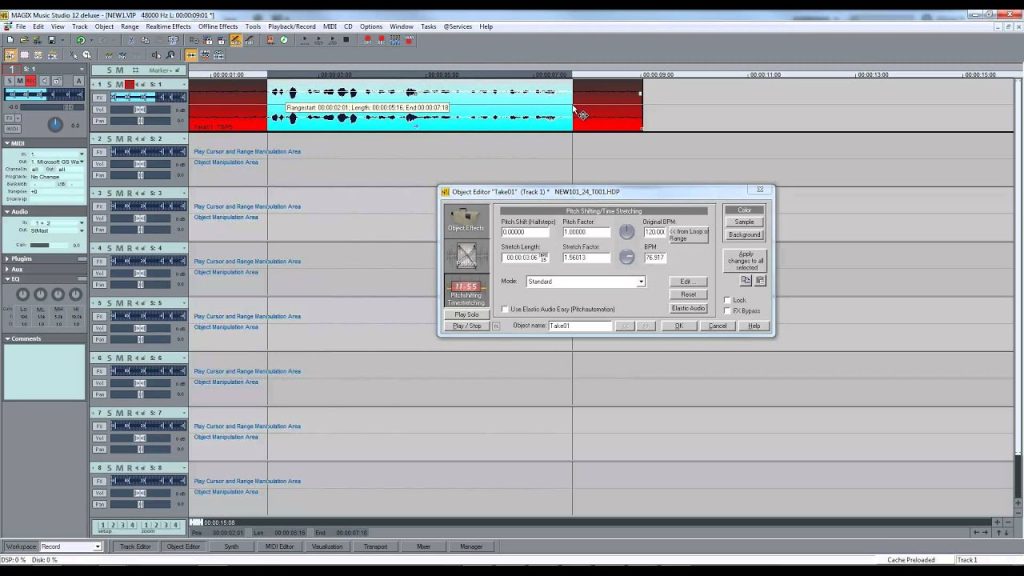Mute track 5
Screen dimensions: 1024x576
(120, 303)
